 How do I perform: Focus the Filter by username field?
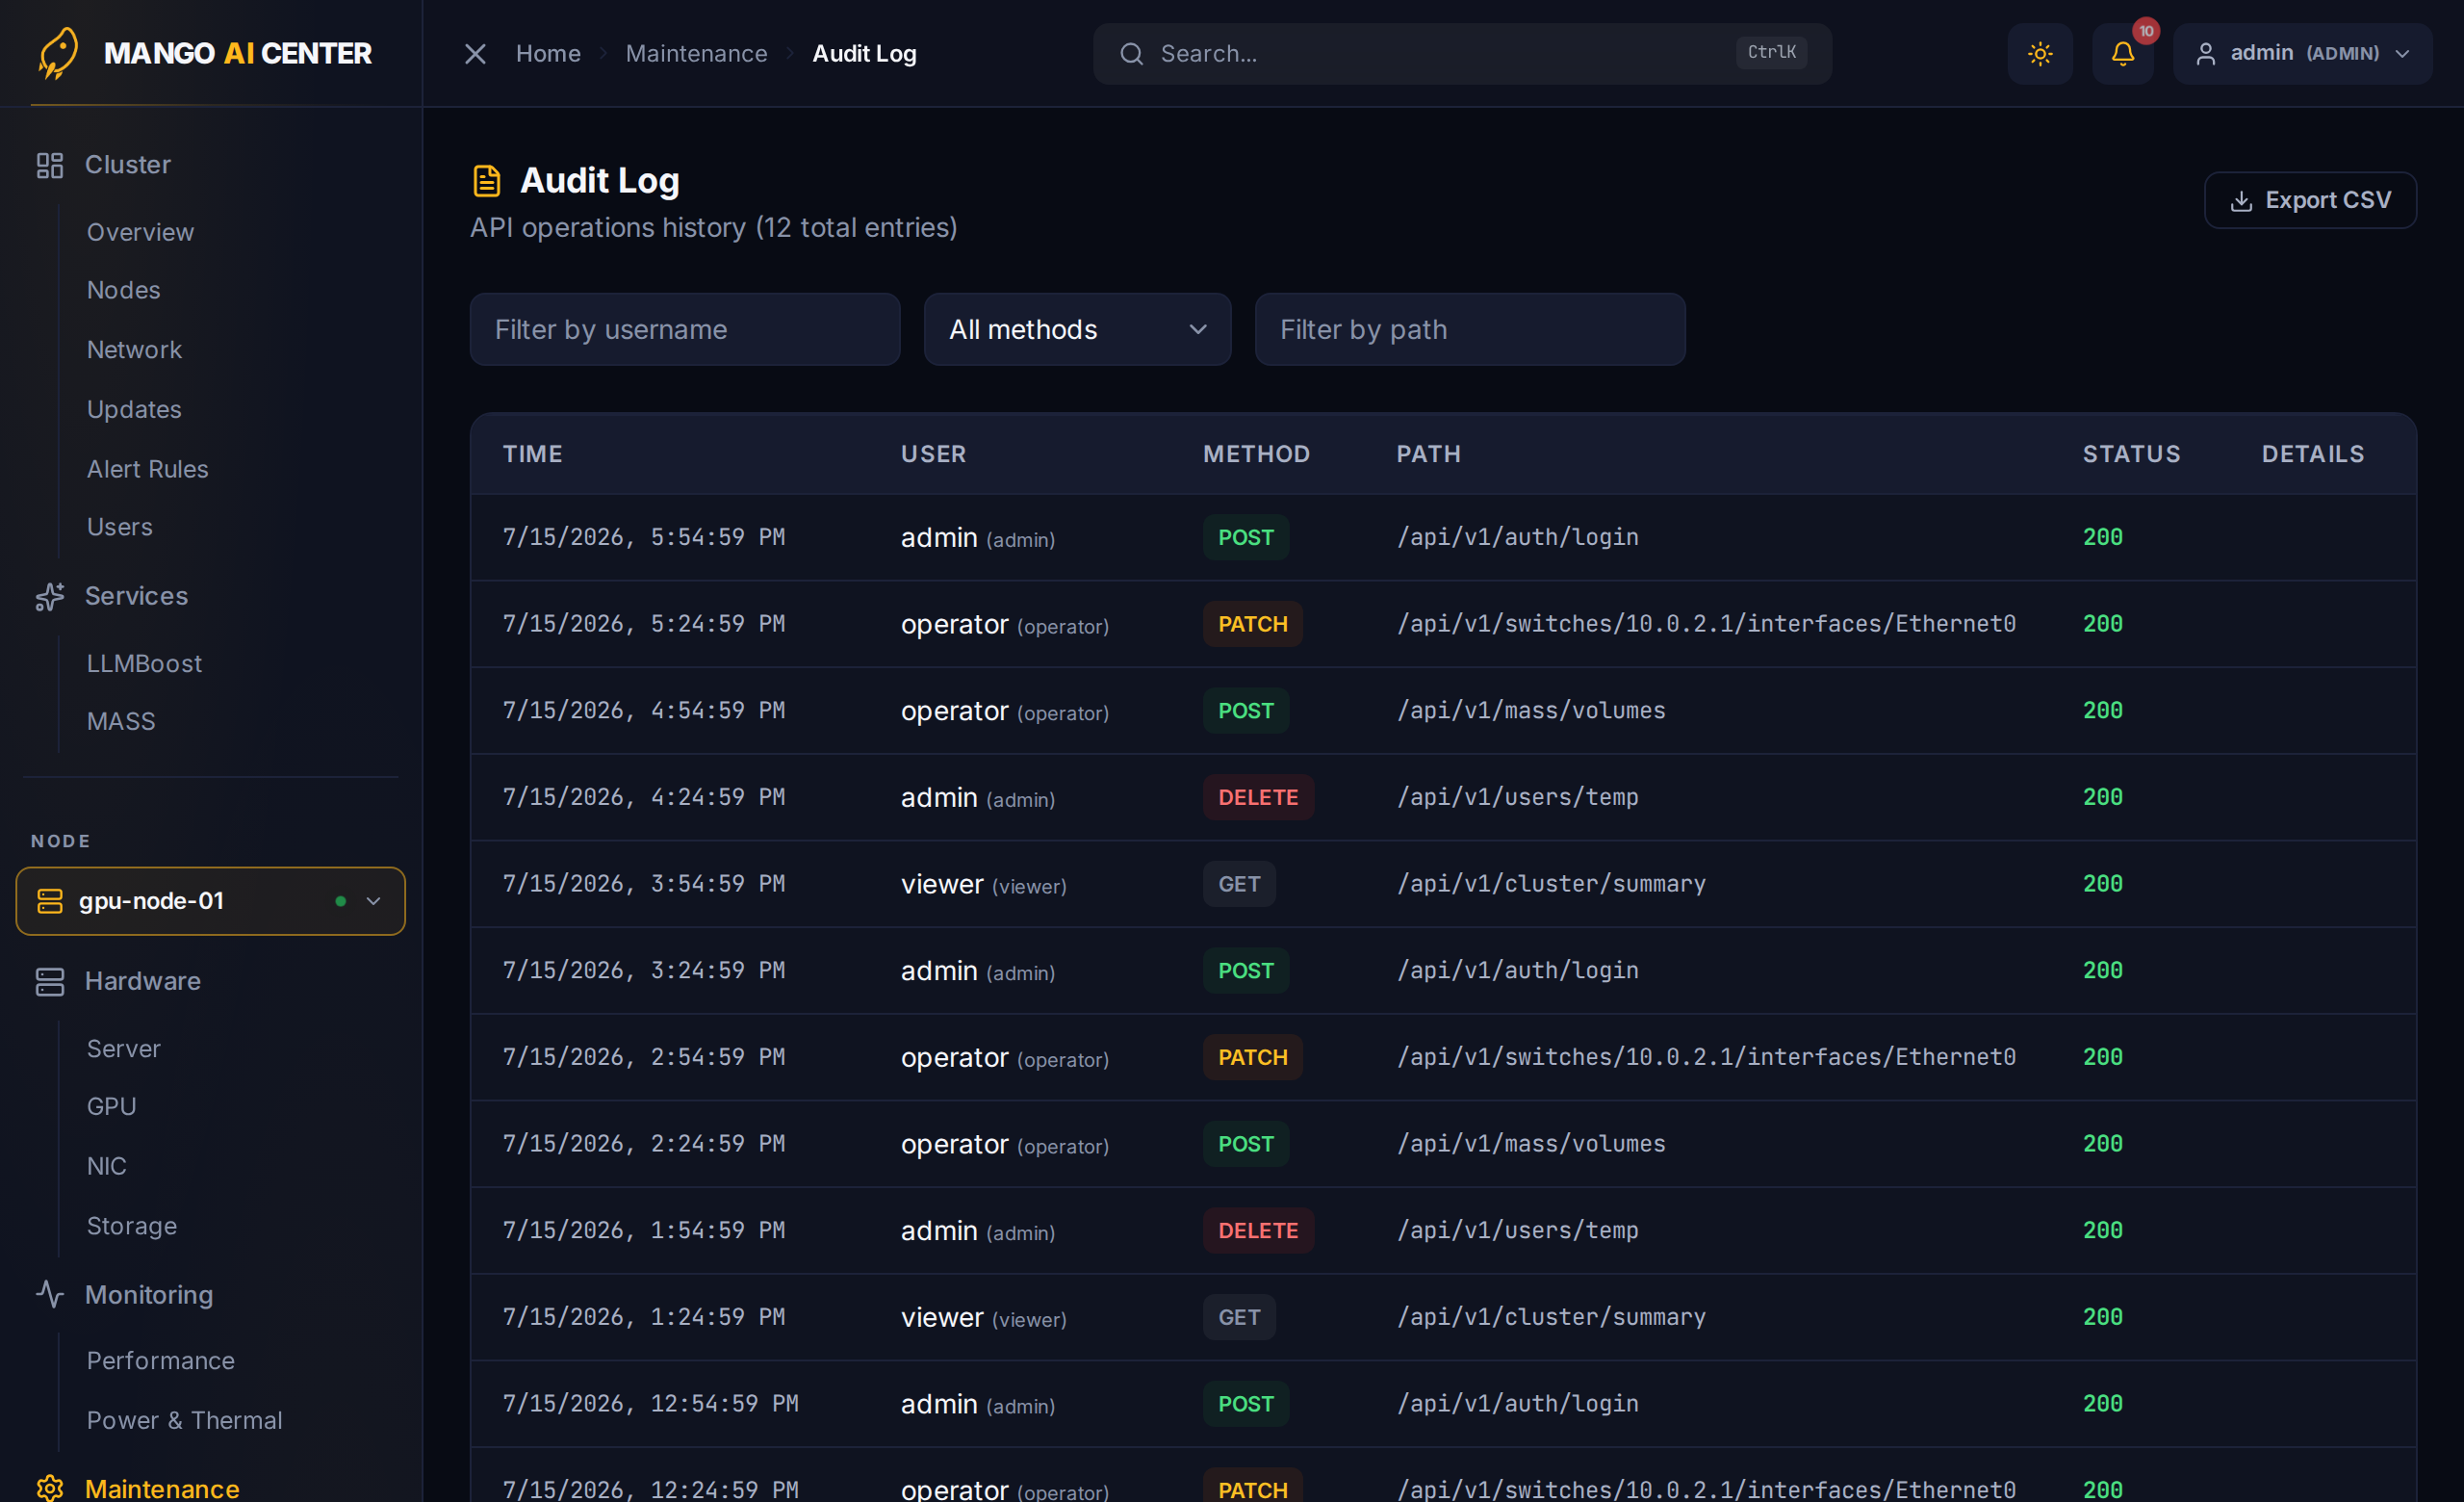(685, 329)
